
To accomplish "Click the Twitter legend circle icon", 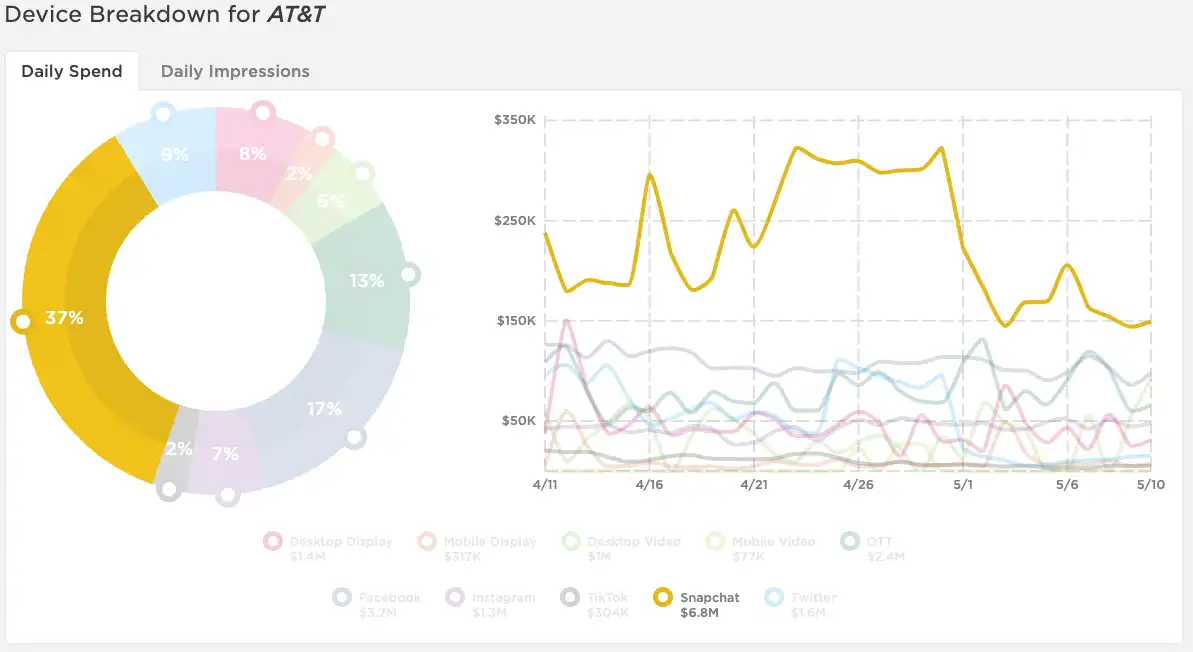I will (774, 597).
